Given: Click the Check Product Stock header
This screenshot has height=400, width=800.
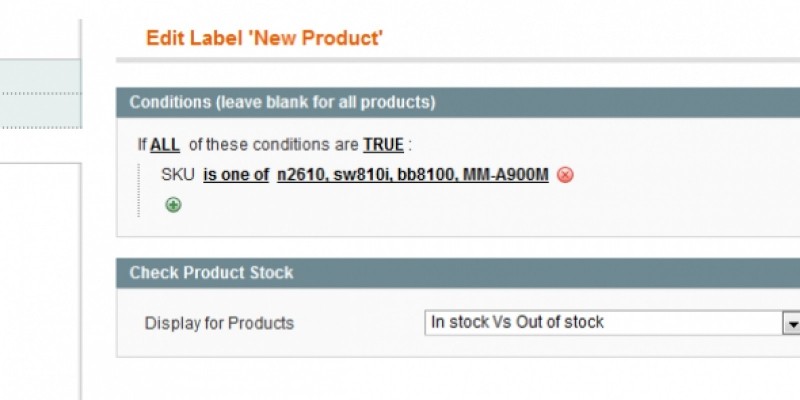Looking at the screenshot, I should [211, 272].
